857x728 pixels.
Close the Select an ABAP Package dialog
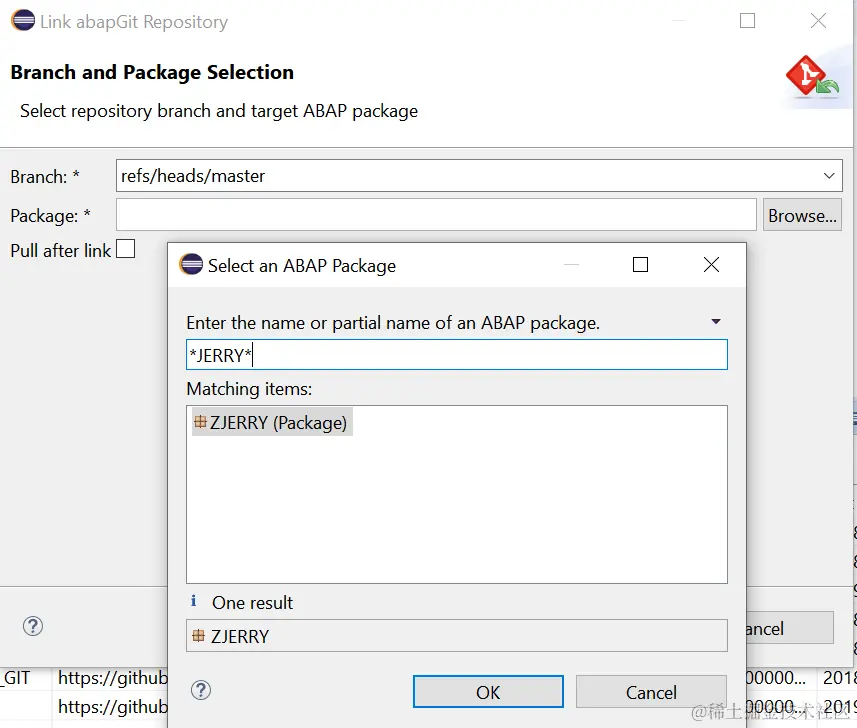coord(711,265)
